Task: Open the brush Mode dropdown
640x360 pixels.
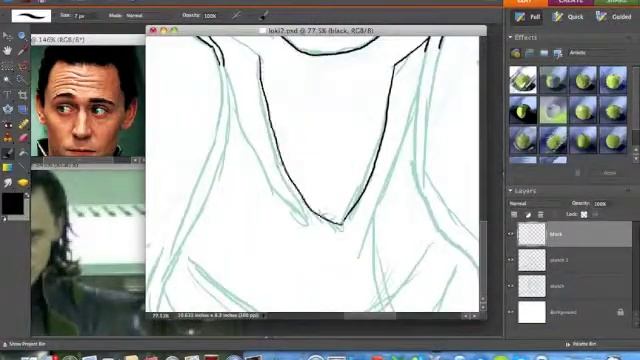Action: 147,16
